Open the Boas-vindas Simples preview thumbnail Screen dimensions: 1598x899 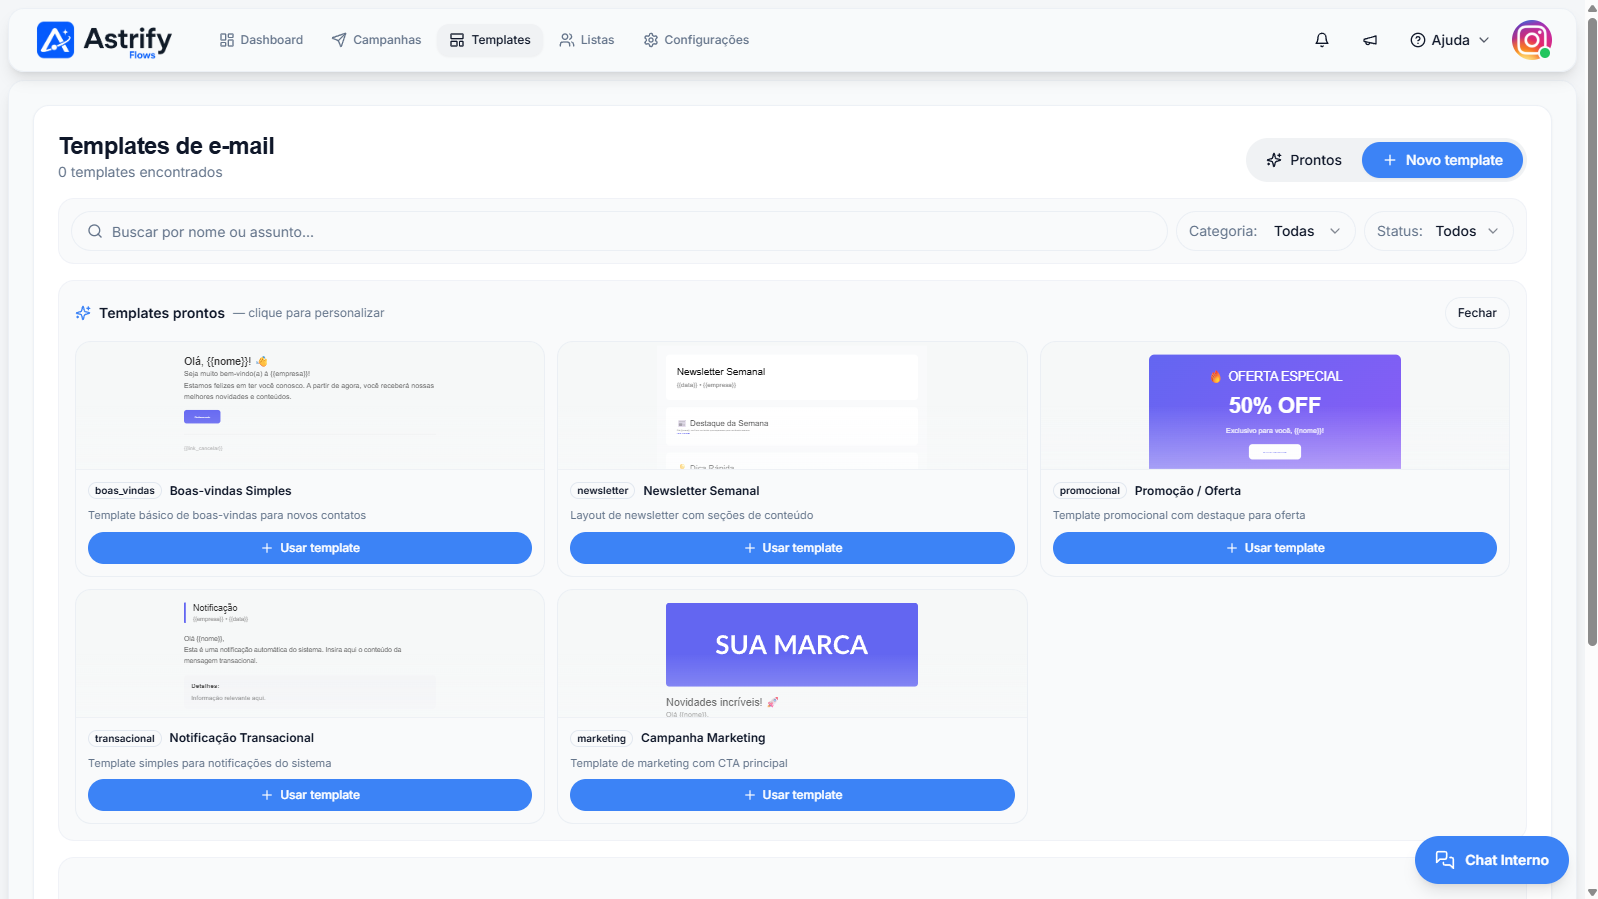click(x=310, y=406)
